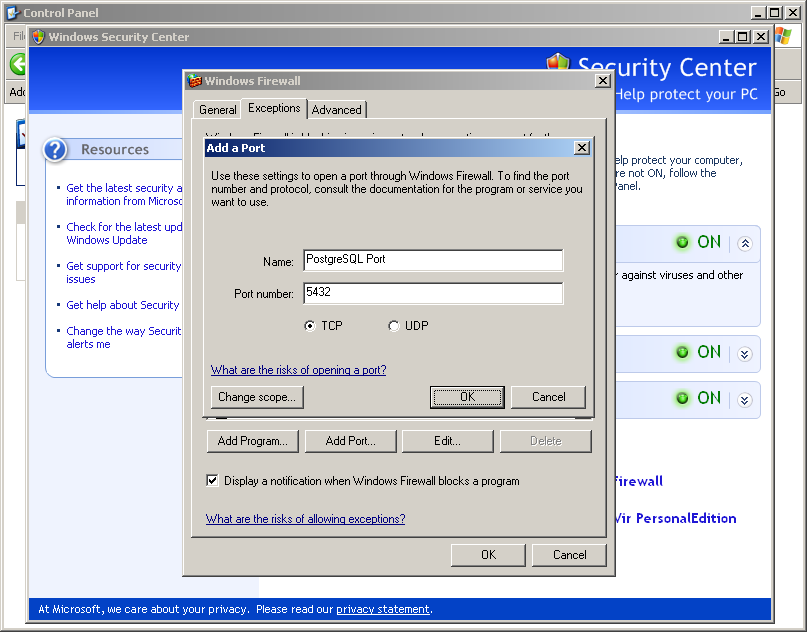Close the Windows Firewall dialog
807x632 pixels.
point(603,81)
